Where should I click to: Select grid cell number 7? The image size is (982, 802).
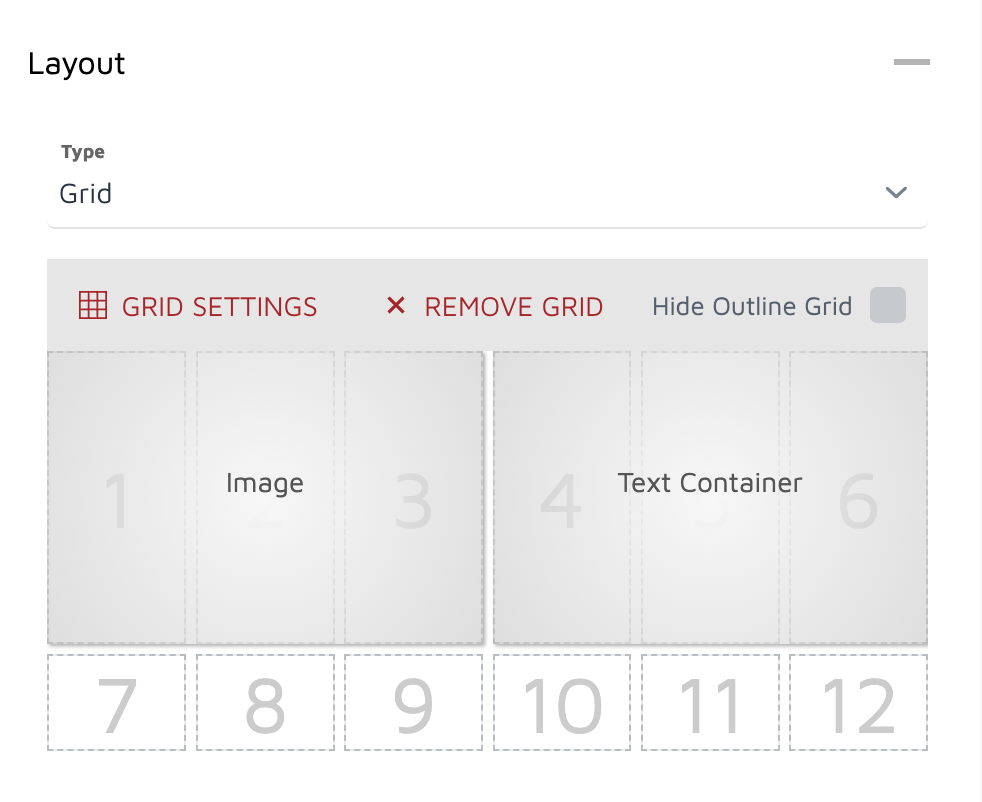(x=116, y=702)
